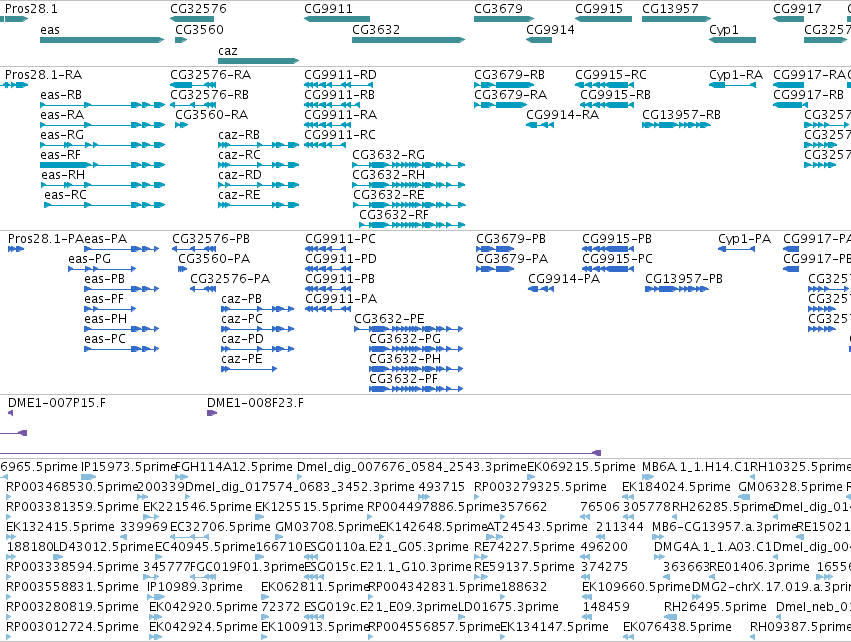
Task: Select transcript eas-RA
Action: point(103,125)
